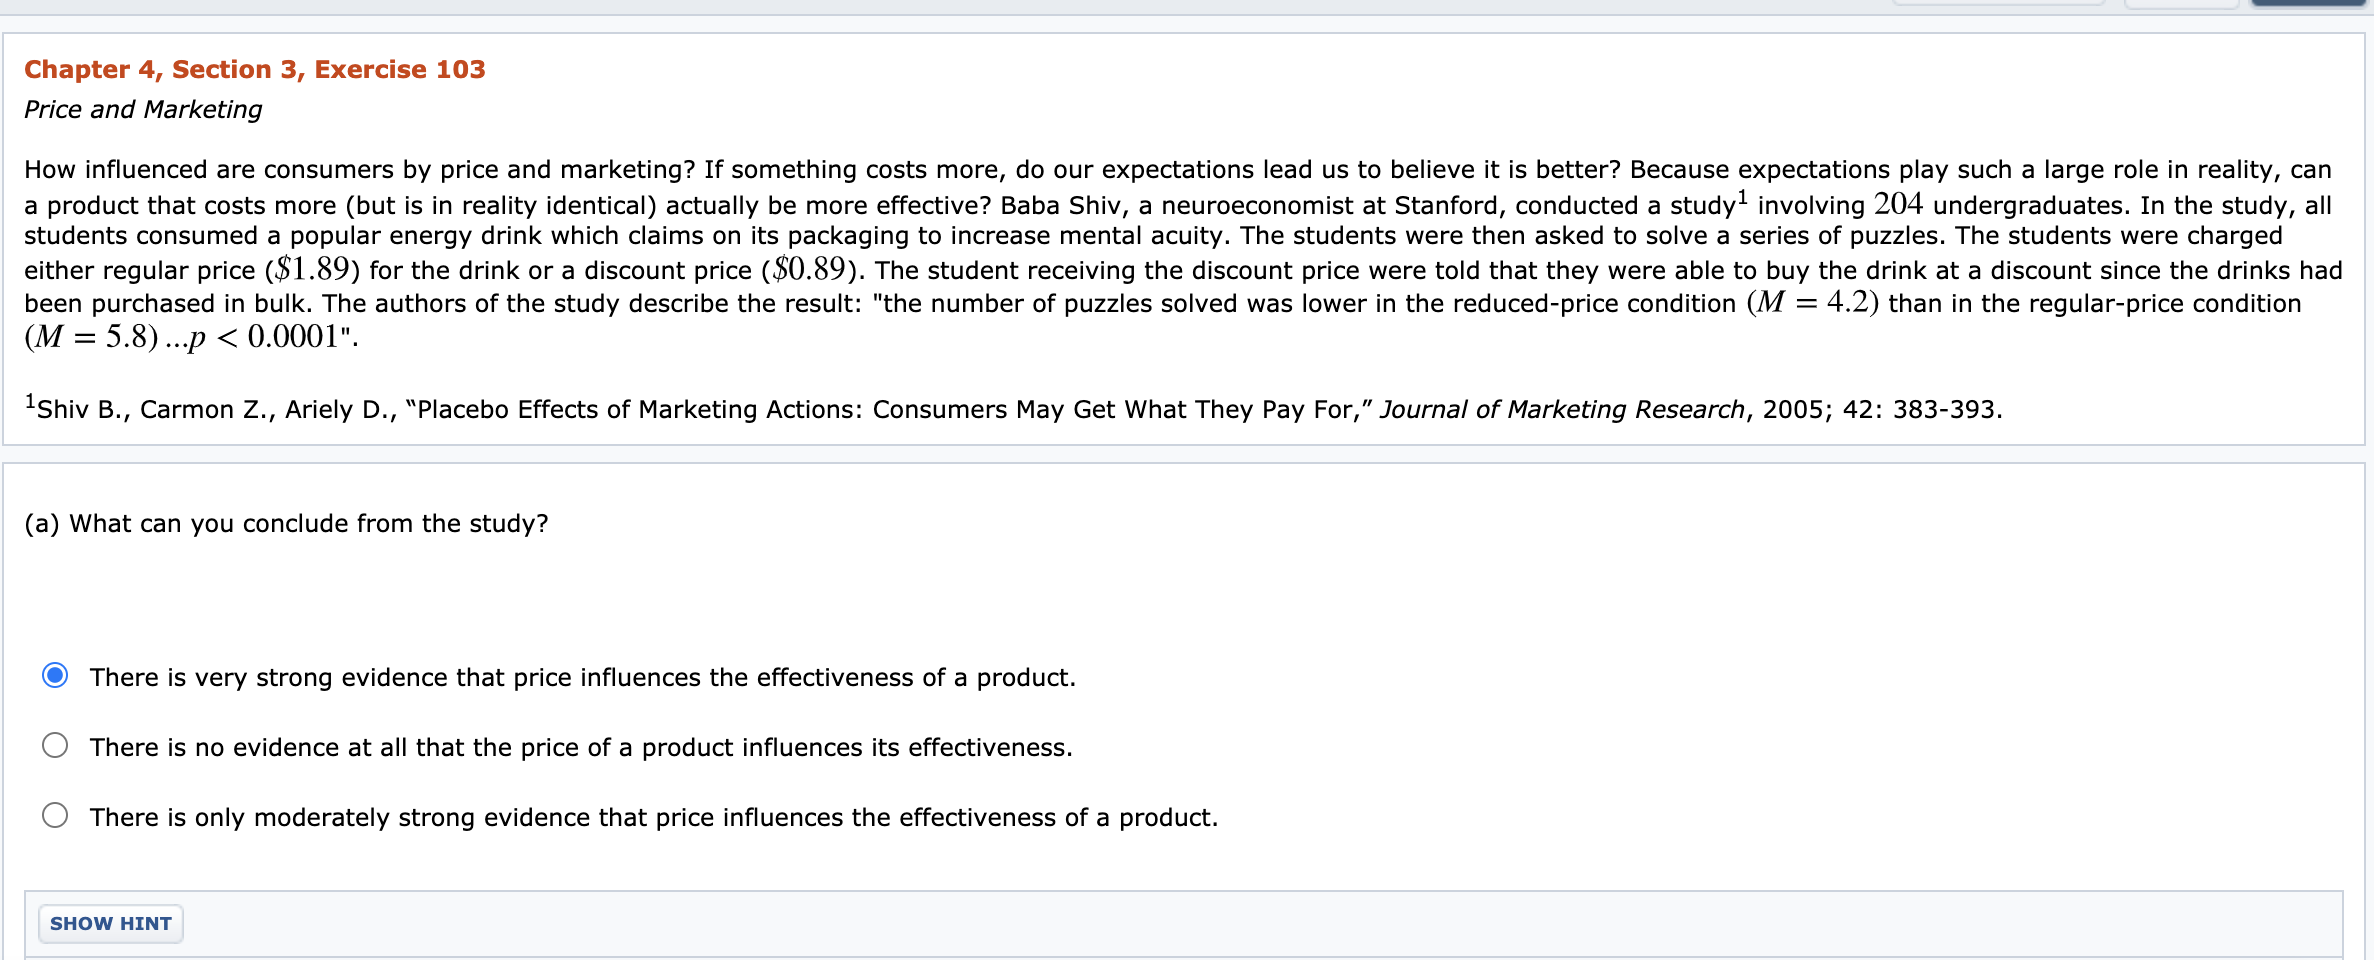This screenshot has width=2374, height=960.
Task: Click the 'Chapter 4, Section 3, Exercise 103' heading
Action: click(254, 69)
